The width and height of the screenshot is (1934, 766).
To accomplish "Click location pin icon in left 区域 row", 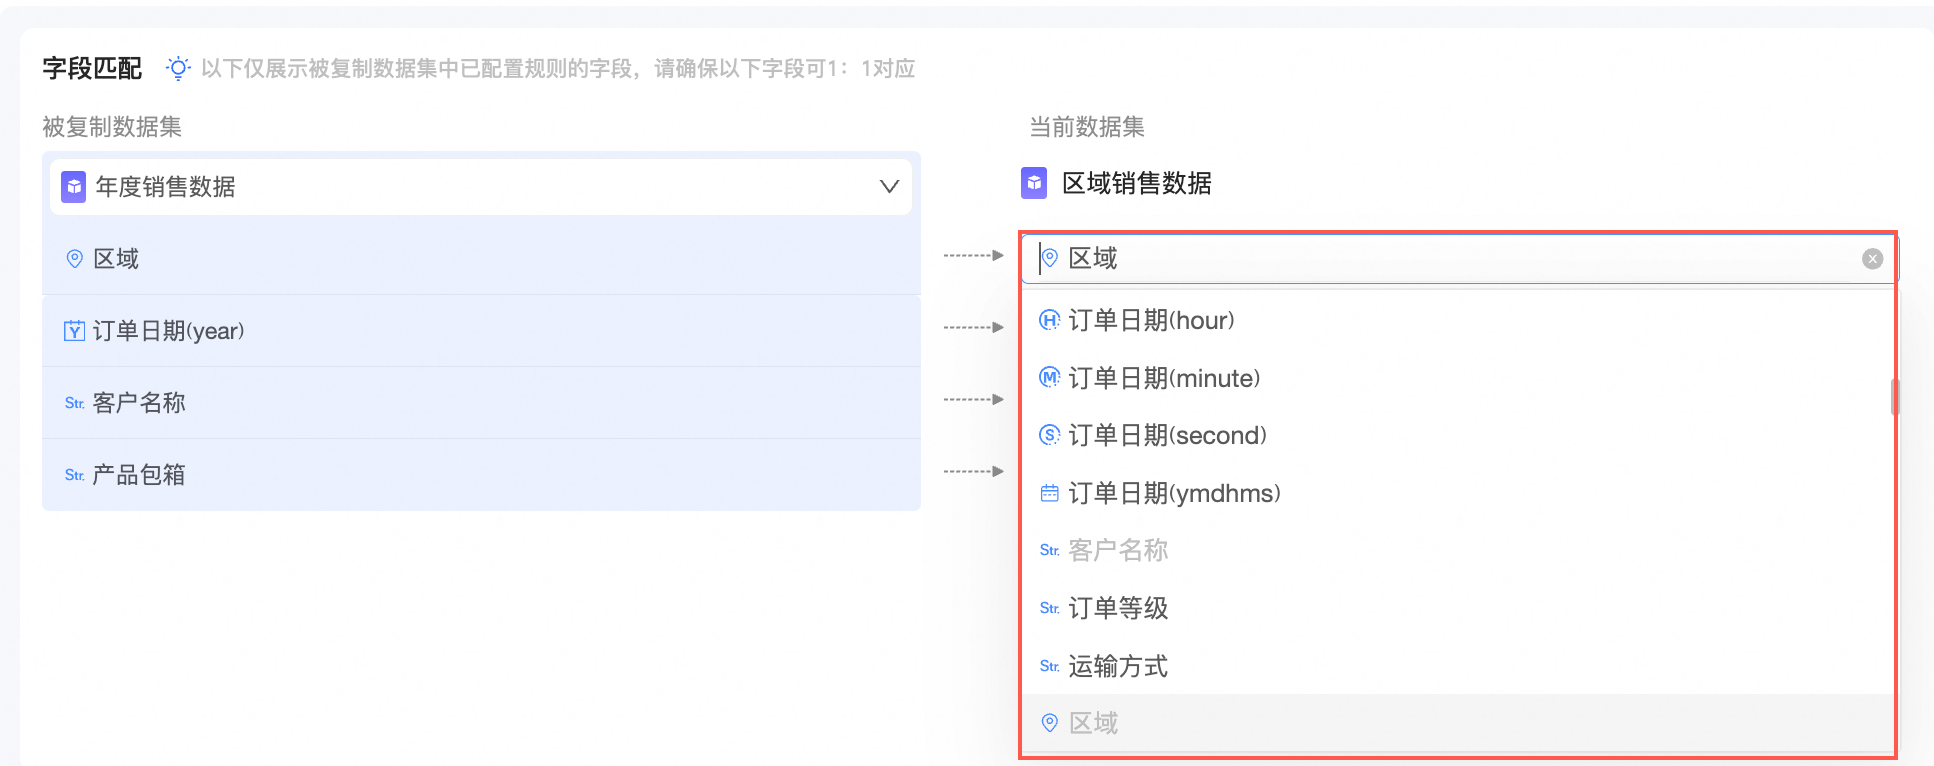I will 74,259.
